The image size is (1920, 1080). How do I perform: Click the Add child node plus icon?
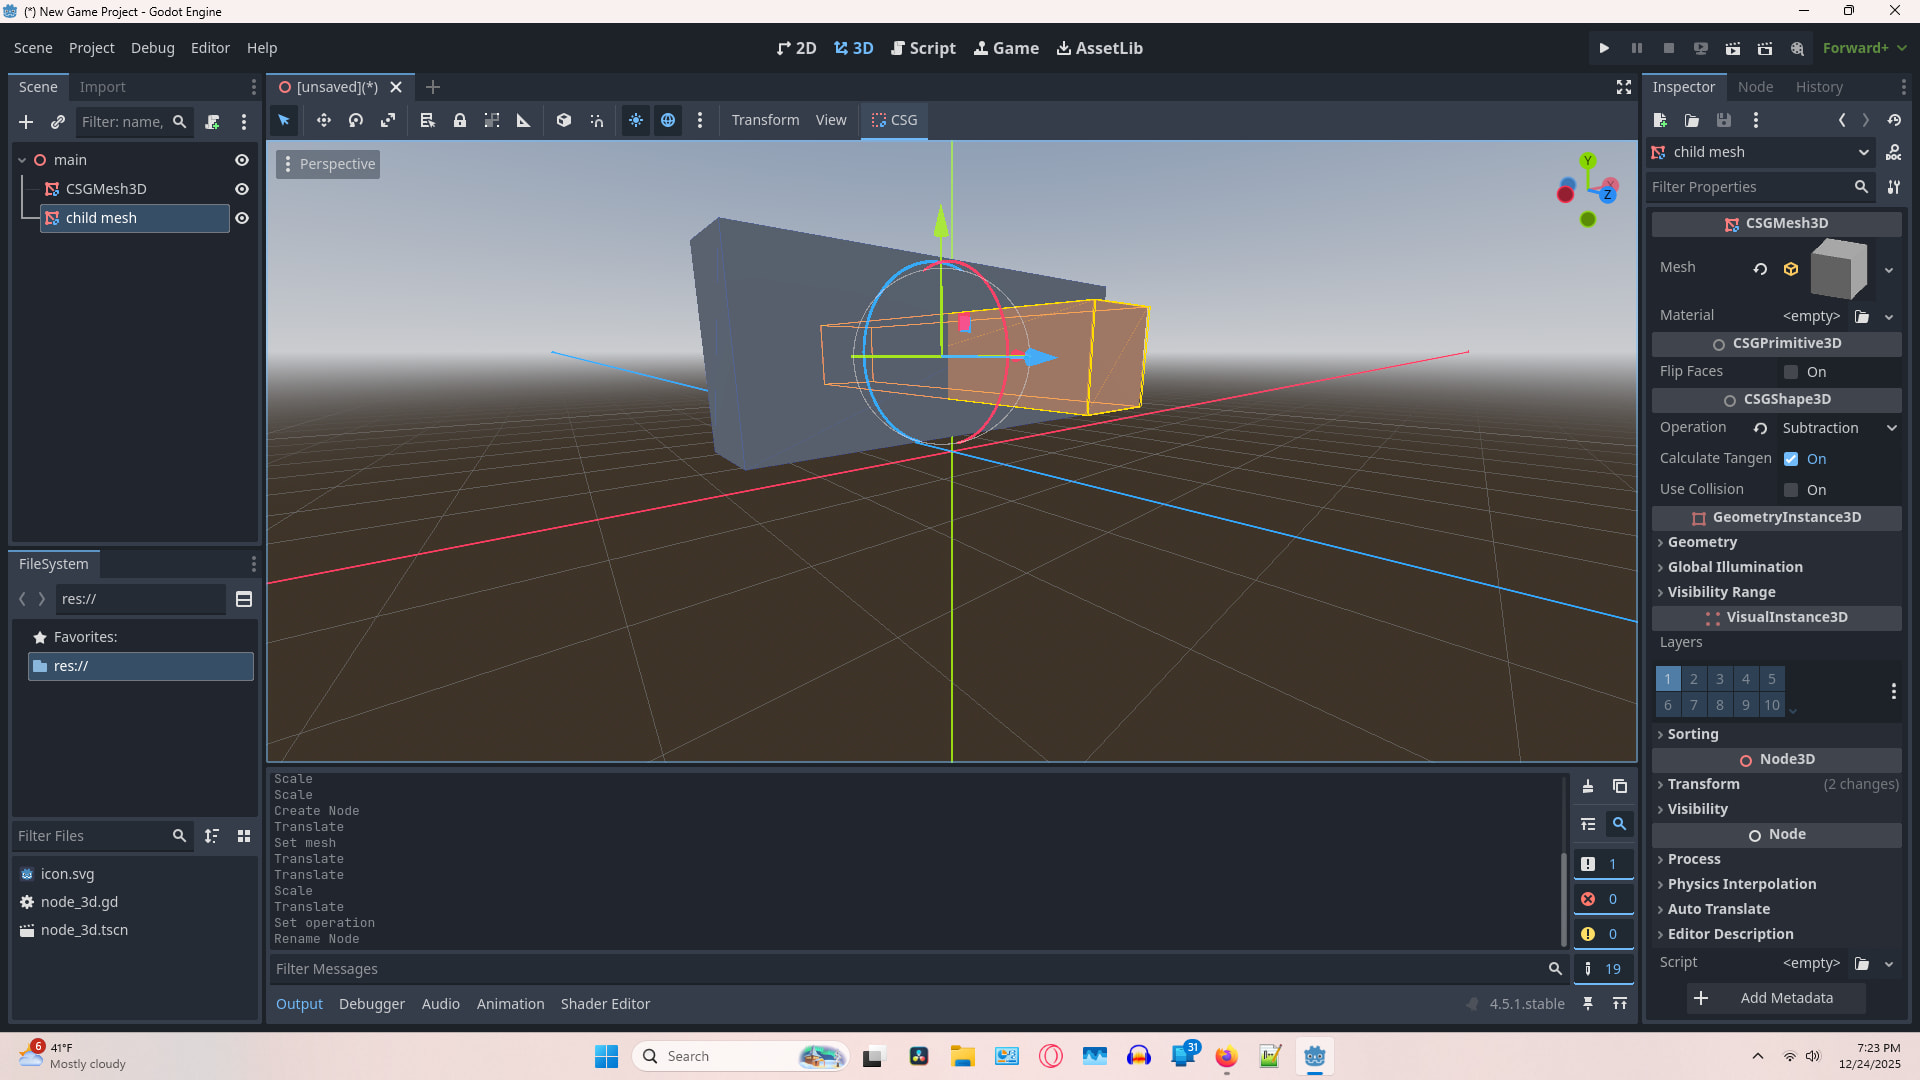(26, 122)
